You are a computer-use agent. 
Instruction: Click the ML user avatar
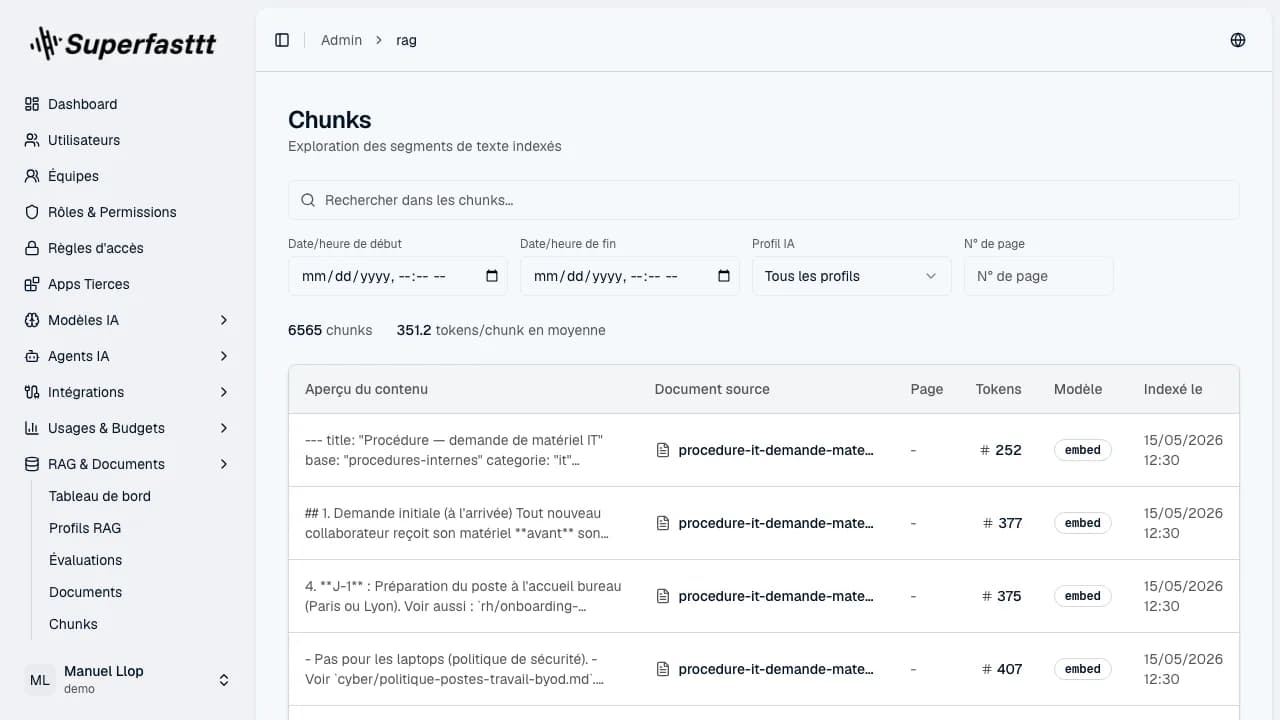point(40,680)
